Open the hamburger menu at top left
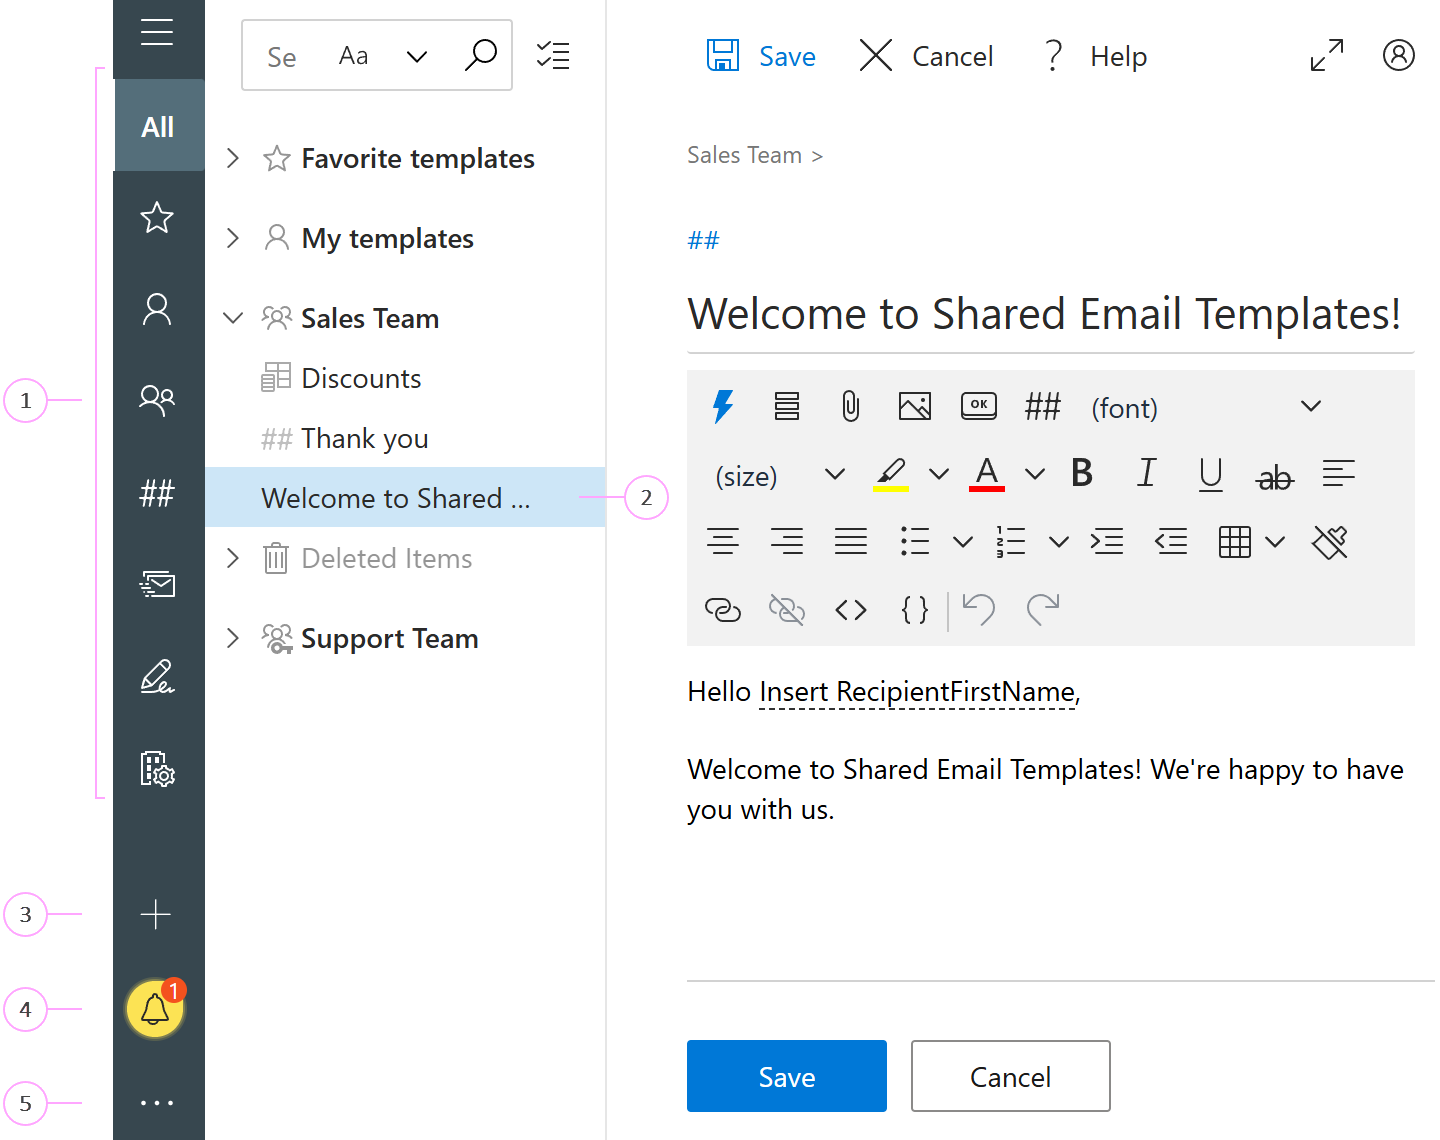 tap(157, 32)
